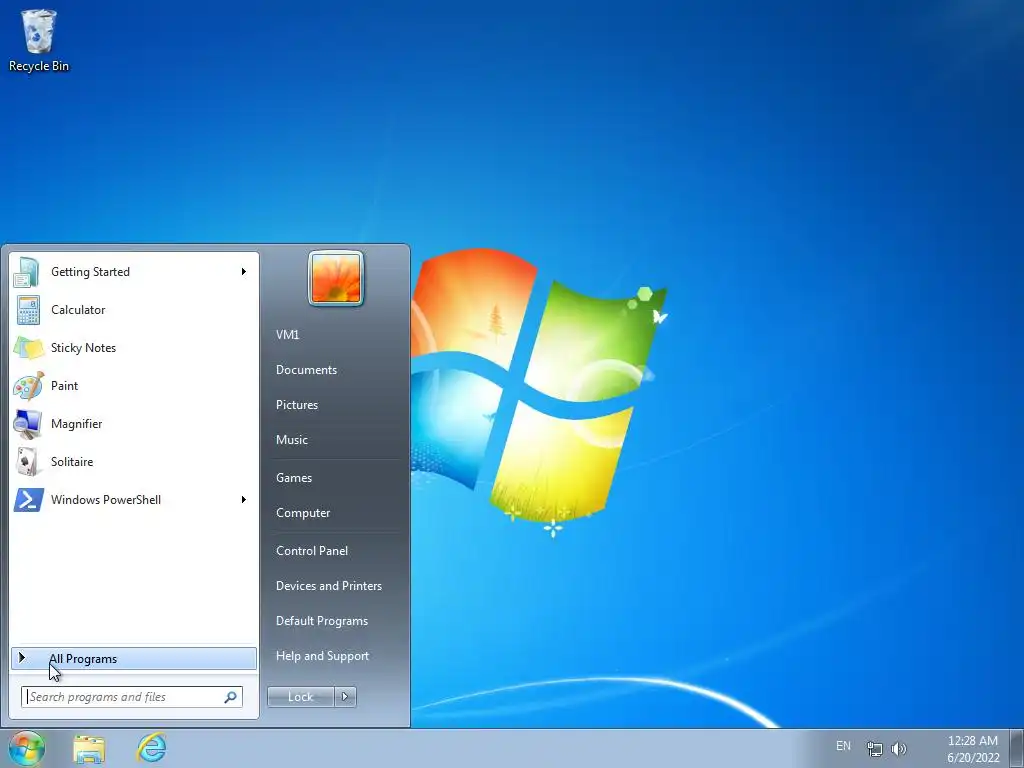Click the Show desktop strip
This screenshot has width=1024, height=768.
(x=1017, y=748)
